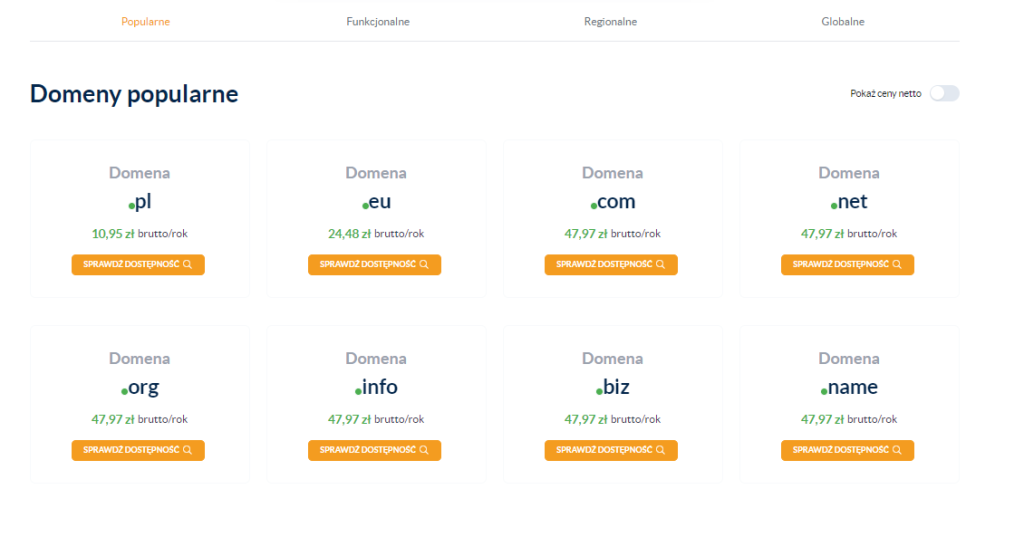
Task: Open the Funkcjonalne tab
Action: [378, 21]
